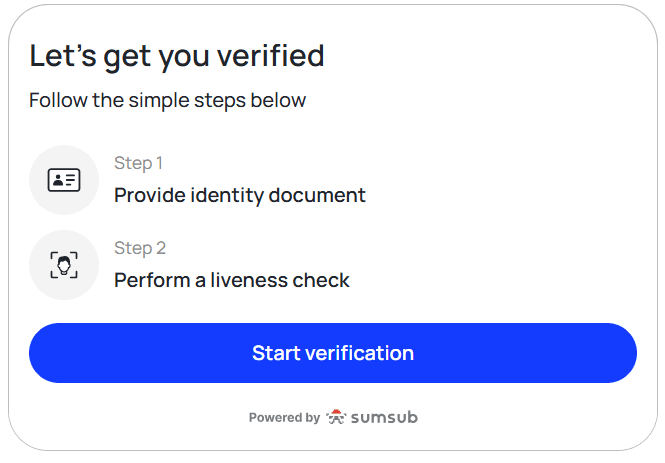Click the face liveness scan icon
Image resolution: width=665 pixels, height=463 pixels.
(64, 265)
